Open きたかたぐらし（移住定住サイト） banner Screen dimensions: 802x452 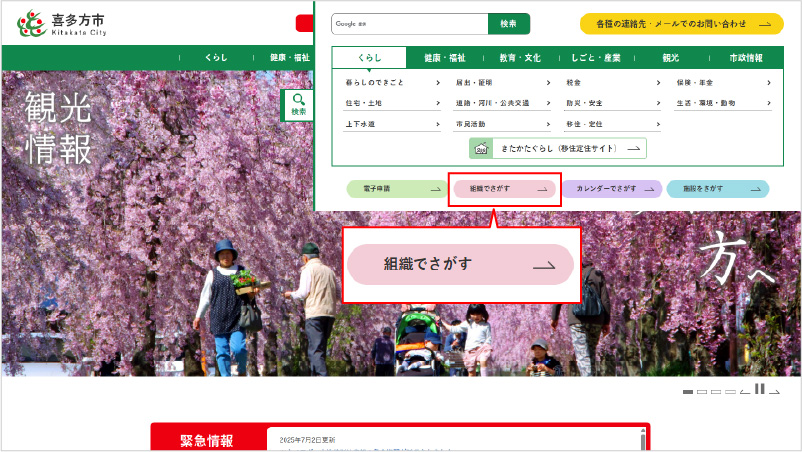pos(558,148)
